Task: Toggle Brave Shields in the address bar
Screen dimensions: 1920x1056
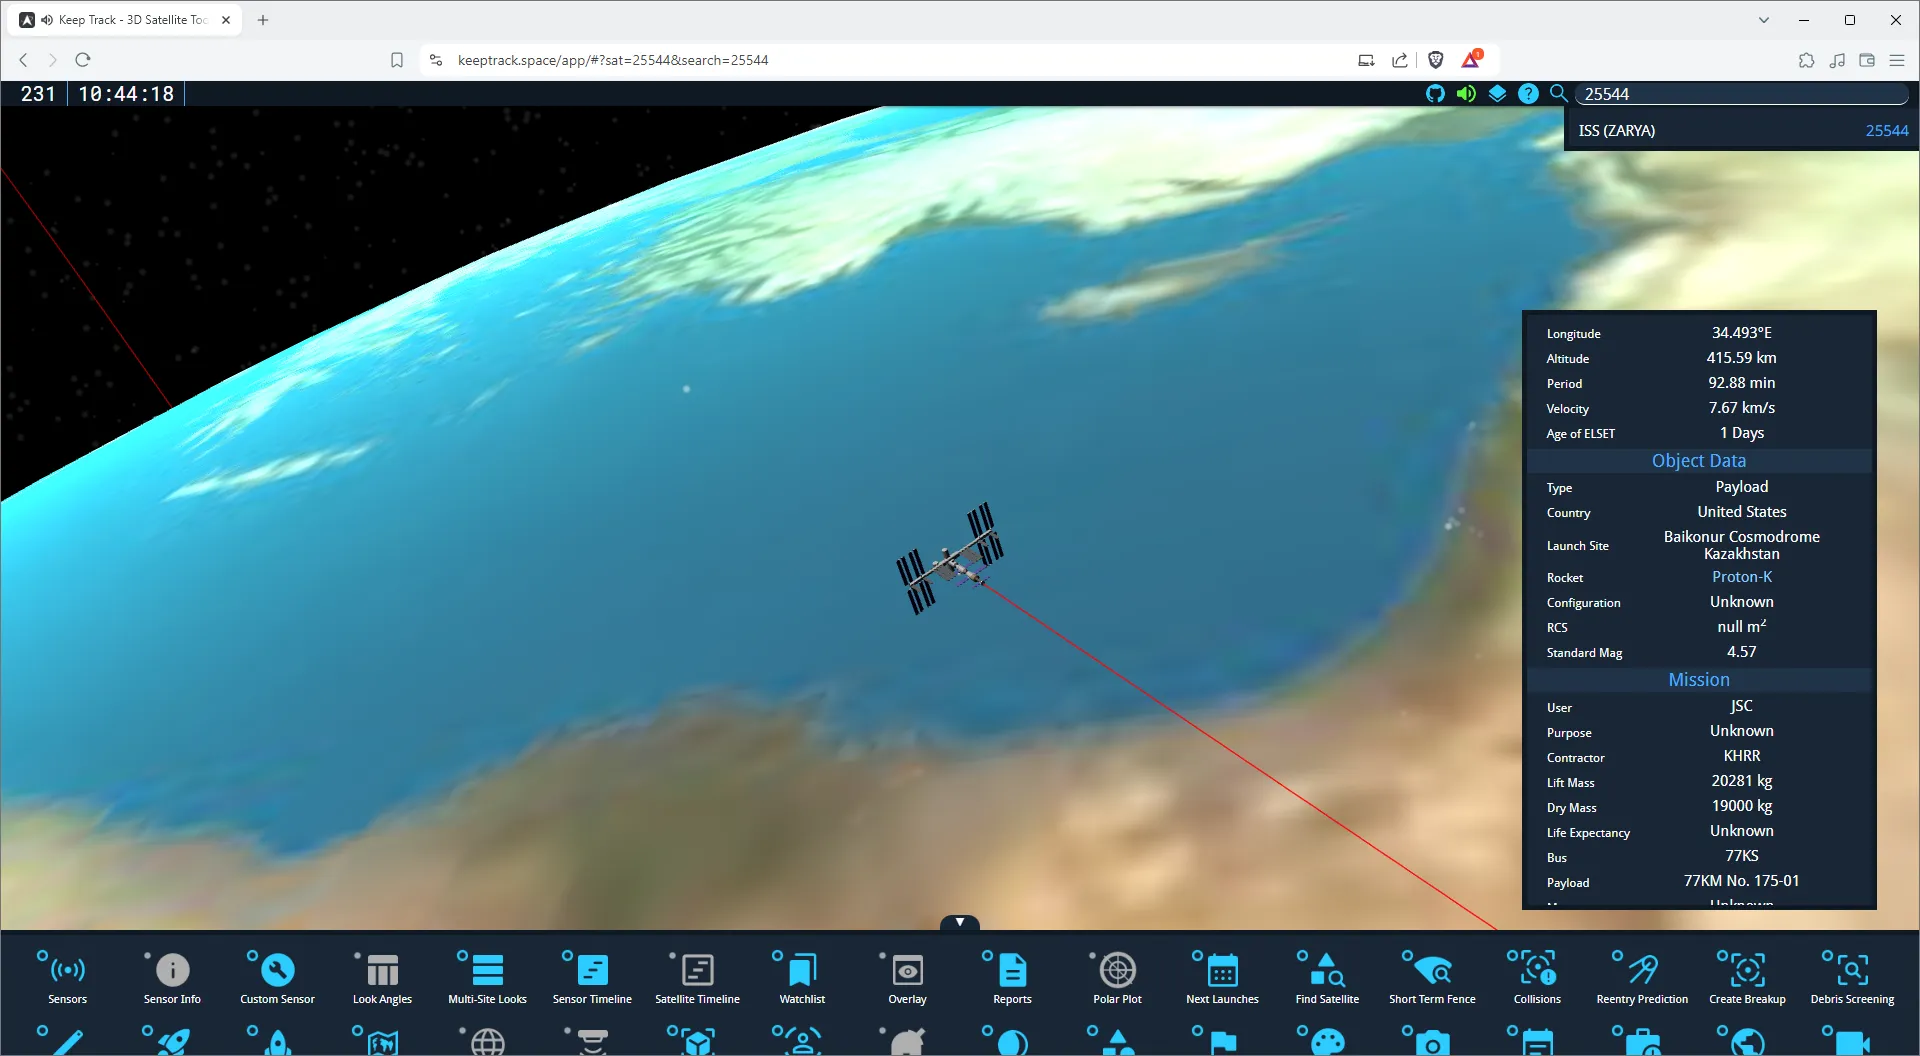Action: (1436, 60)
